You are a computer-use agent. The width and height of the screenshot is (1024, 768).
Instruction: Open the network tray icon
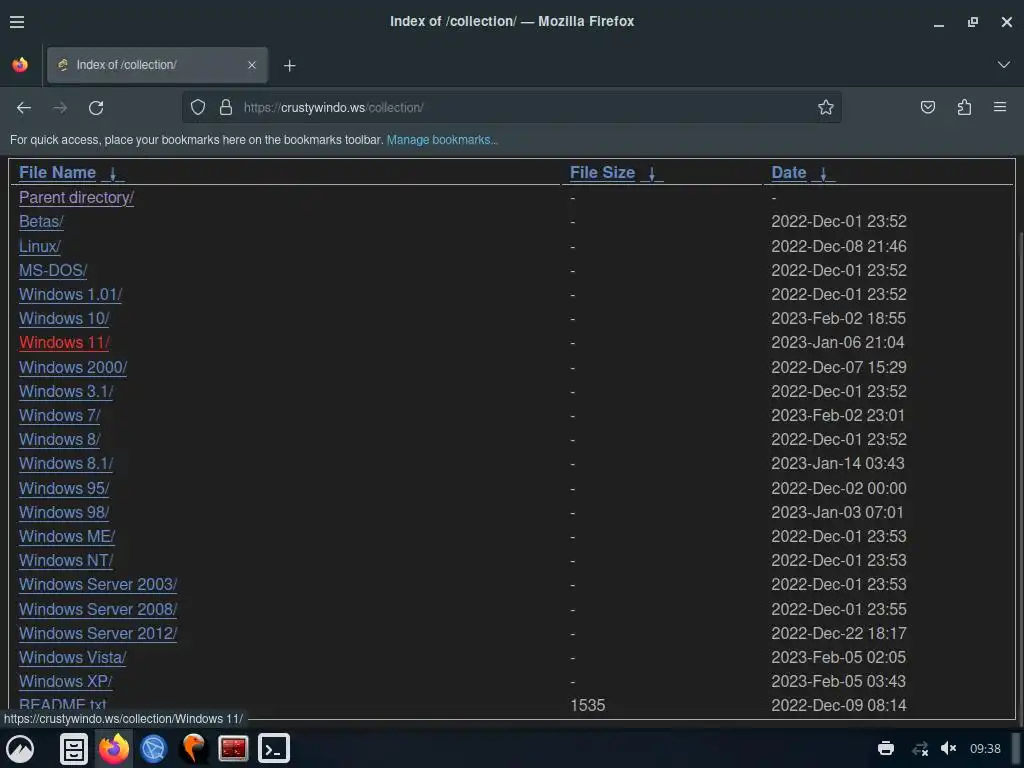920,748
